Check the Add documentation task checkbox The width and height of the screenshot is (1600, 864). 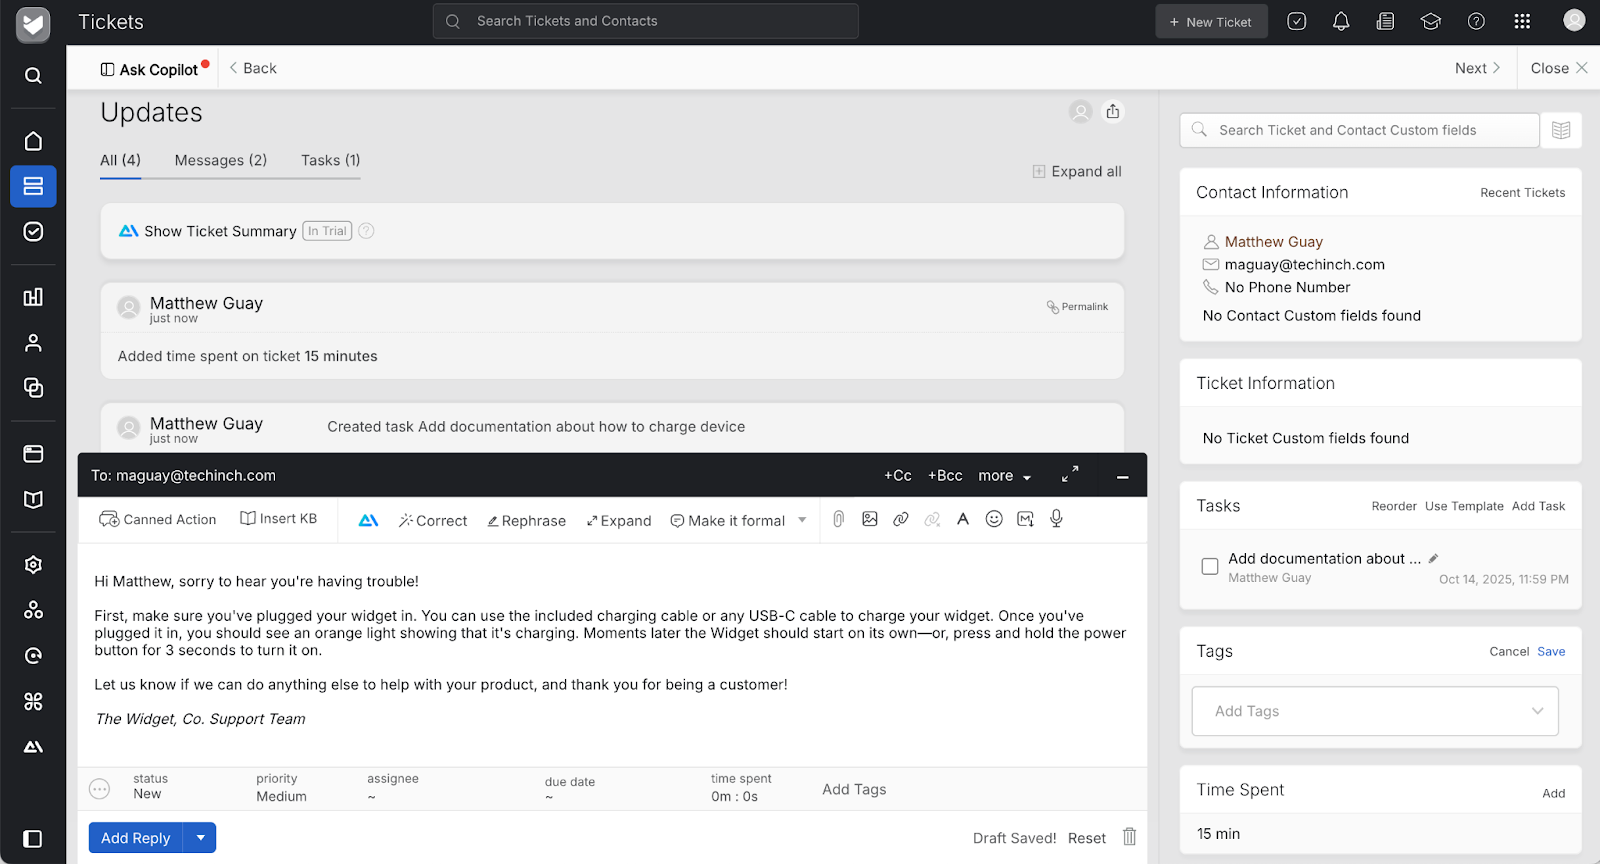(x=1210, y=566)
